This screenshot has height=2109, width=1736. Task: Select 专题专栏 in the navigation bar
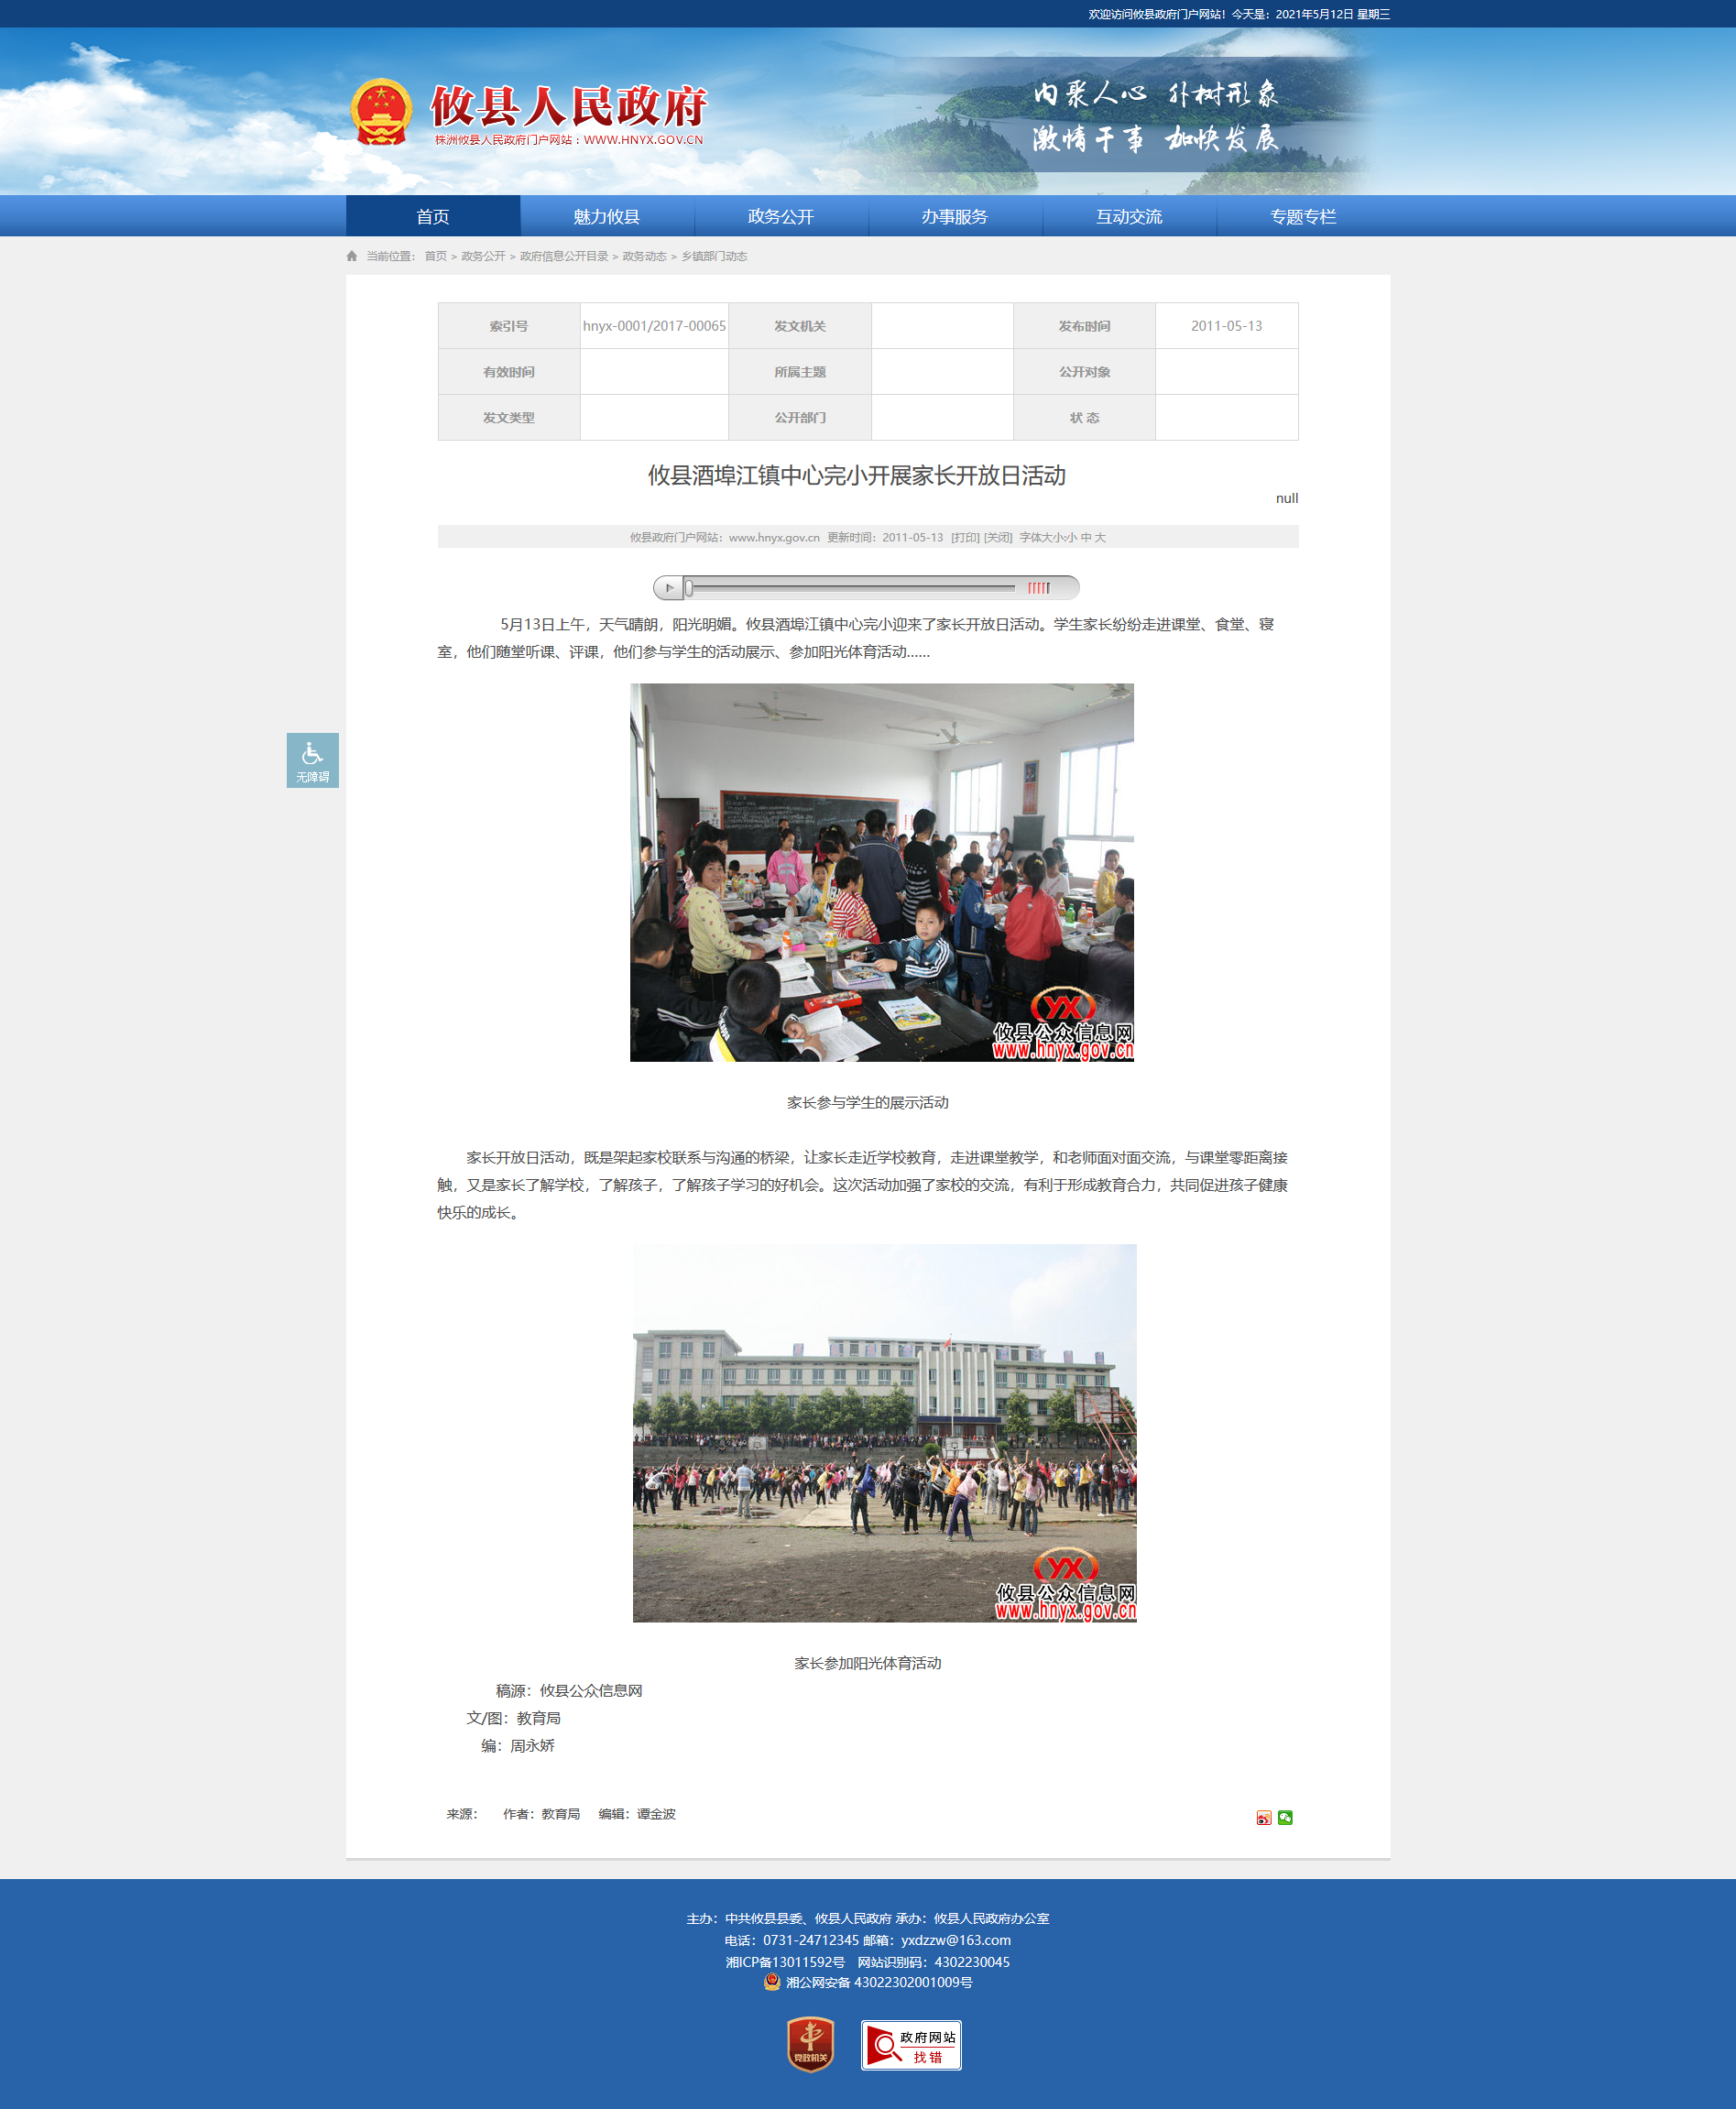tap(1302, 216)
